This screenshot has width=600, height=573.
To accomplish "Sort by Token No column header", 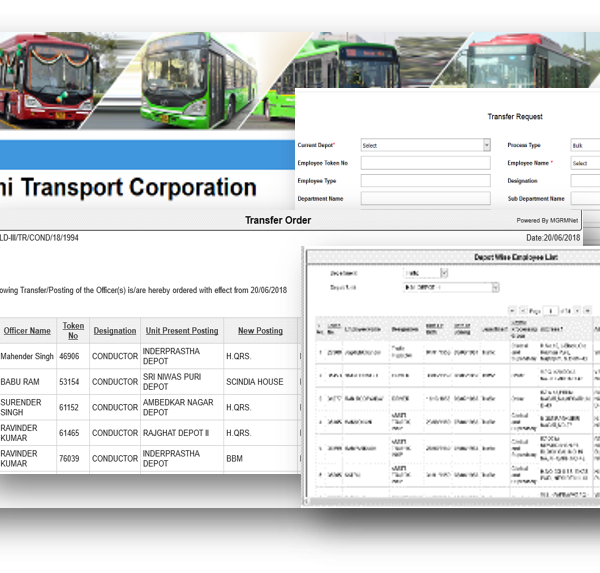I will pyautogui.click(x=73, y=331).
